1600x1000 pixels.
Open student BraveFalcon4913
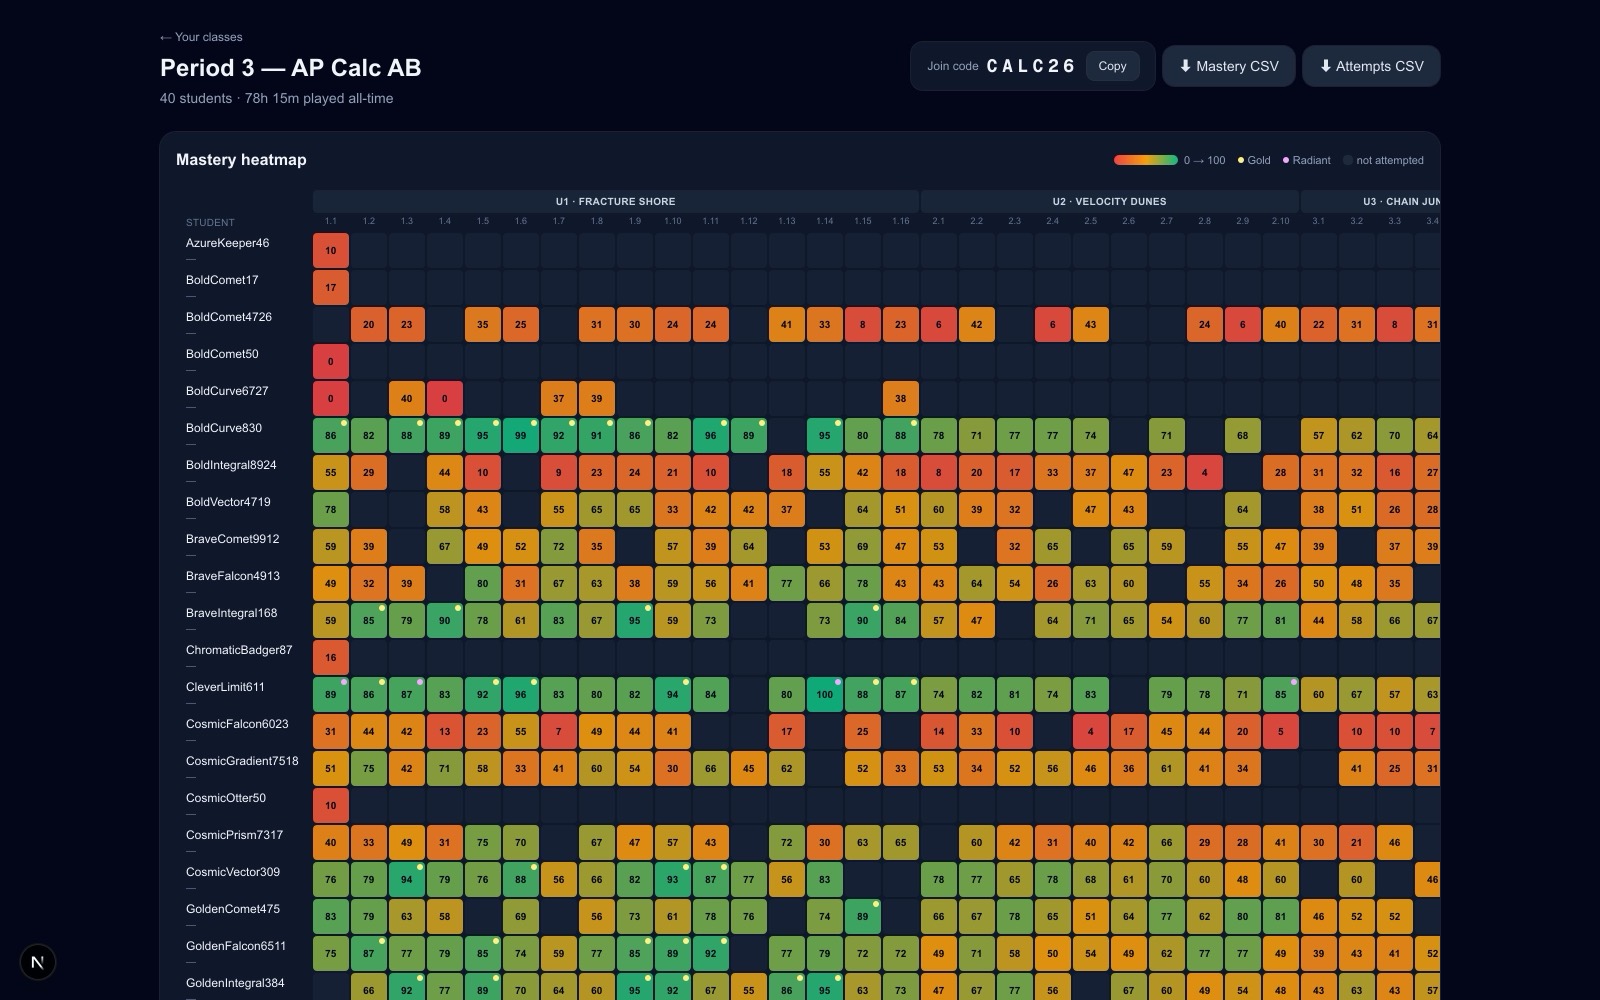pyautogui.click(x=233, y=576)
